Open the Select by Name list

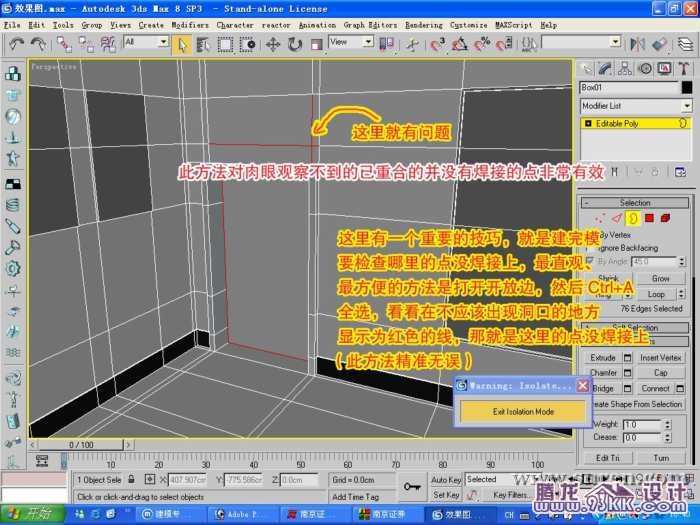(204, 45)
